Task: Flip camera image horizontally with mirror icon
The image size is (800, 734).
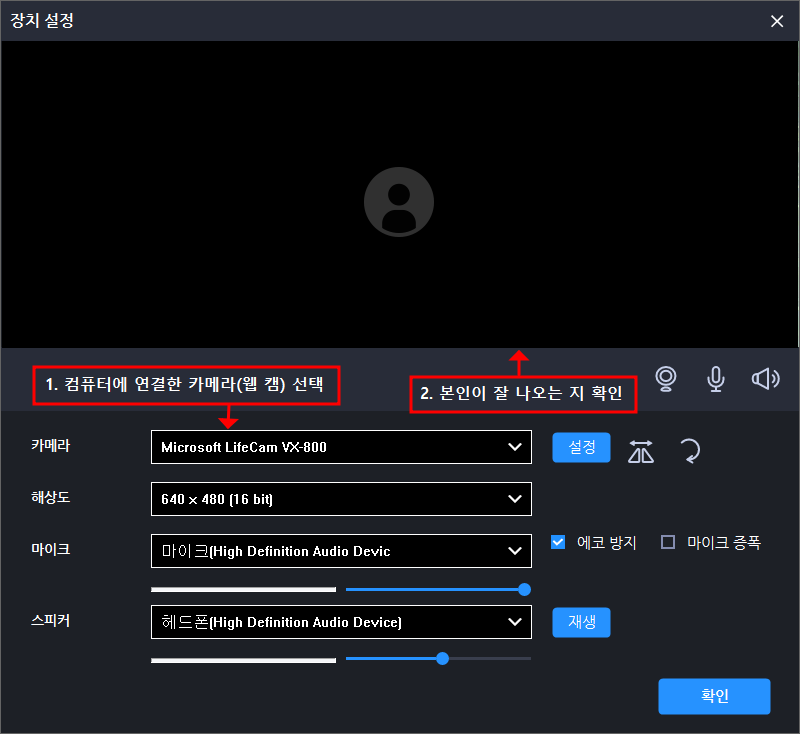Action: (x=641, y=451)
